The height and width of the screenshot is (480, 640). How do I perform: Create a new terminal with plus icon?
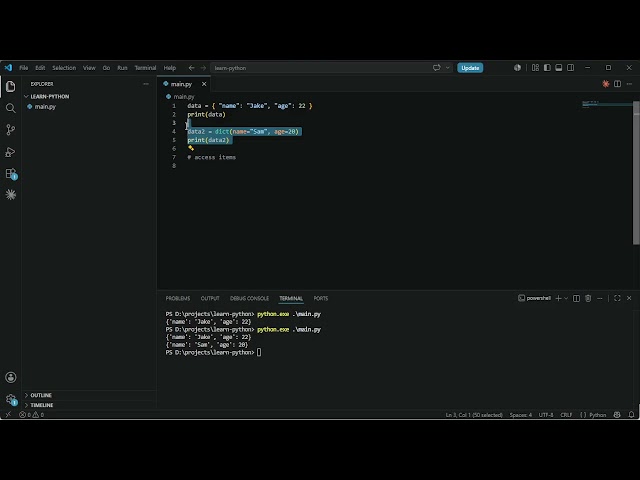coord(558,298)
